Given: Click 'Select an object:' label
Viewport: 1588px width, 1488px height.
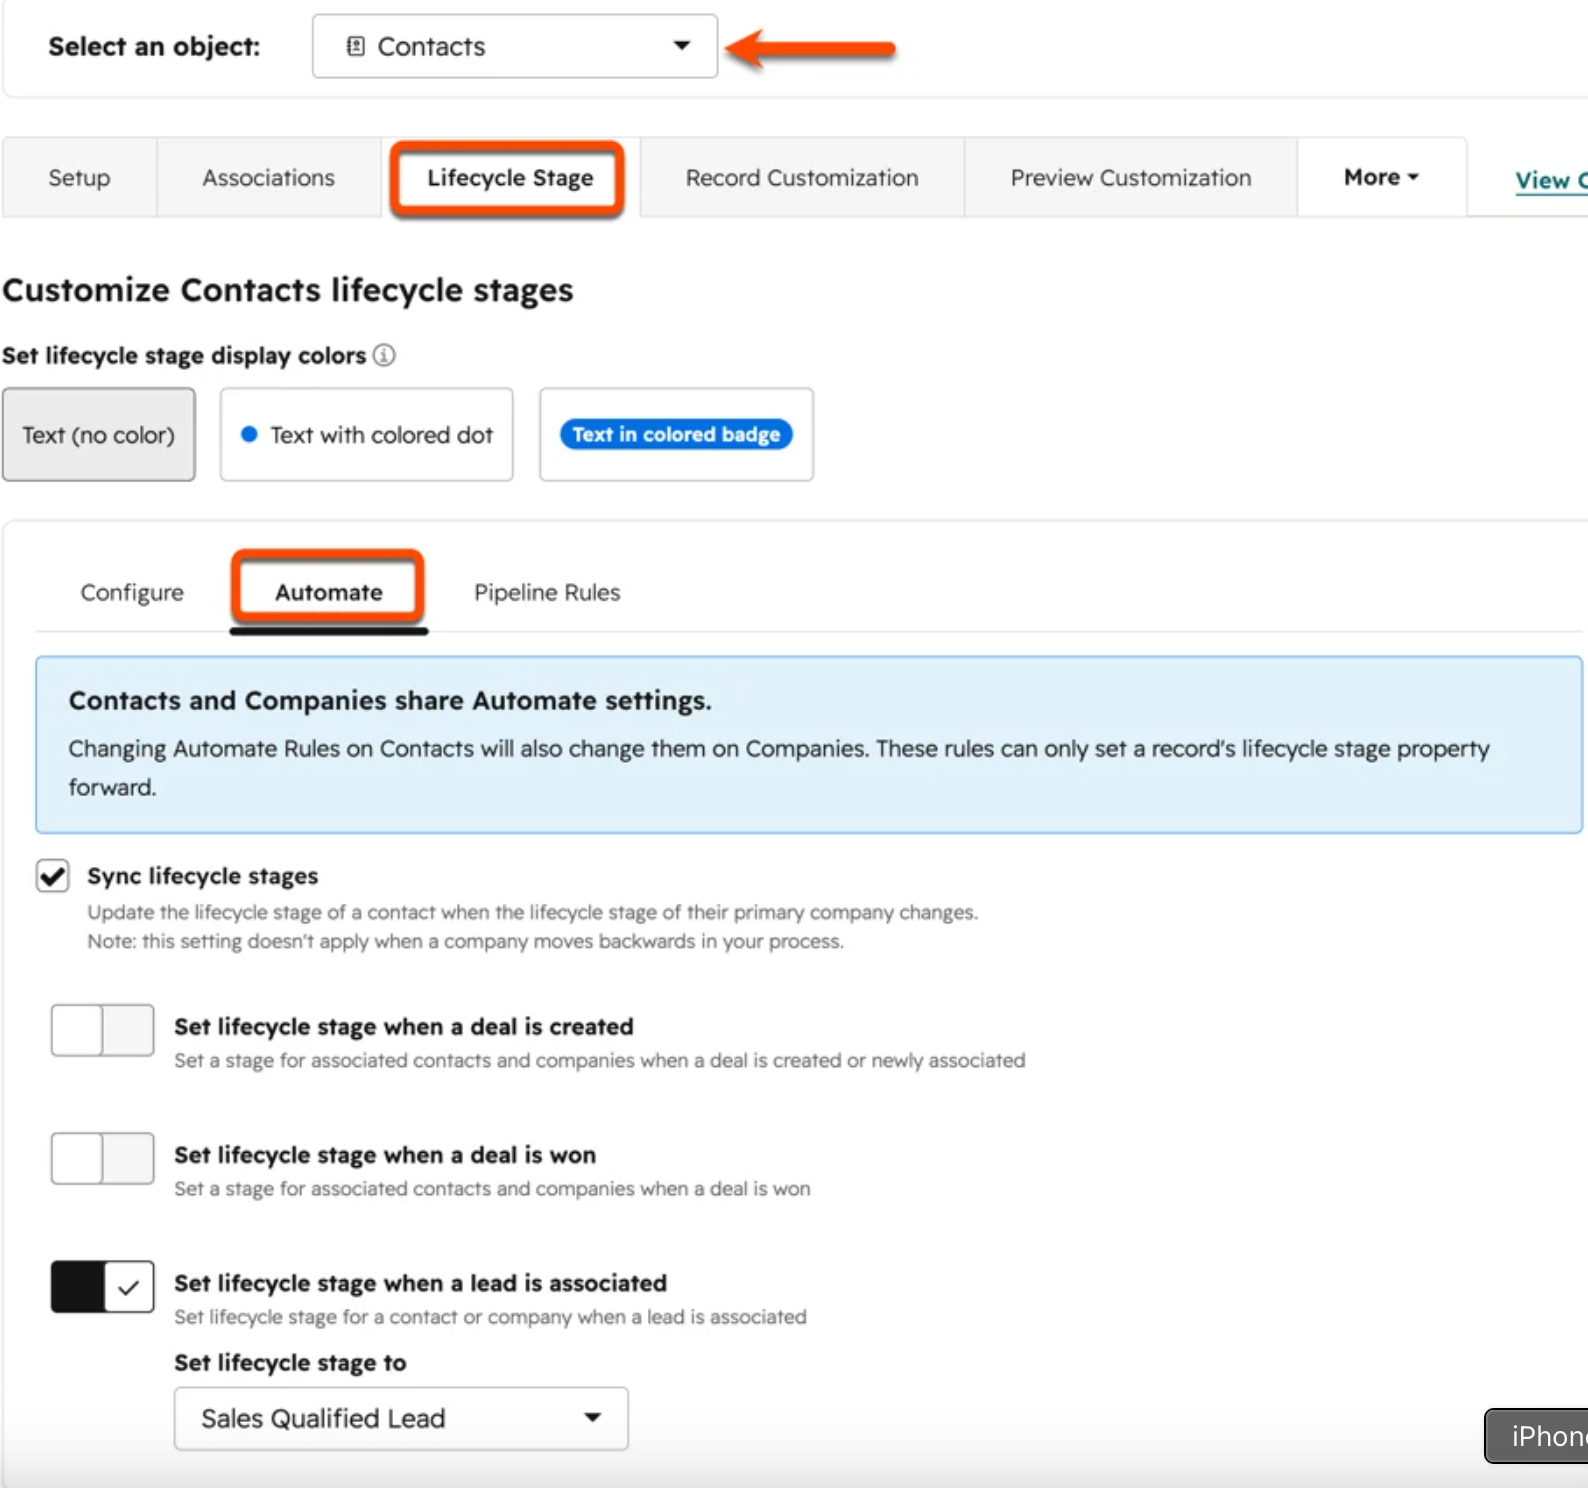Looking at the screenshot, I should coord(154,47).
